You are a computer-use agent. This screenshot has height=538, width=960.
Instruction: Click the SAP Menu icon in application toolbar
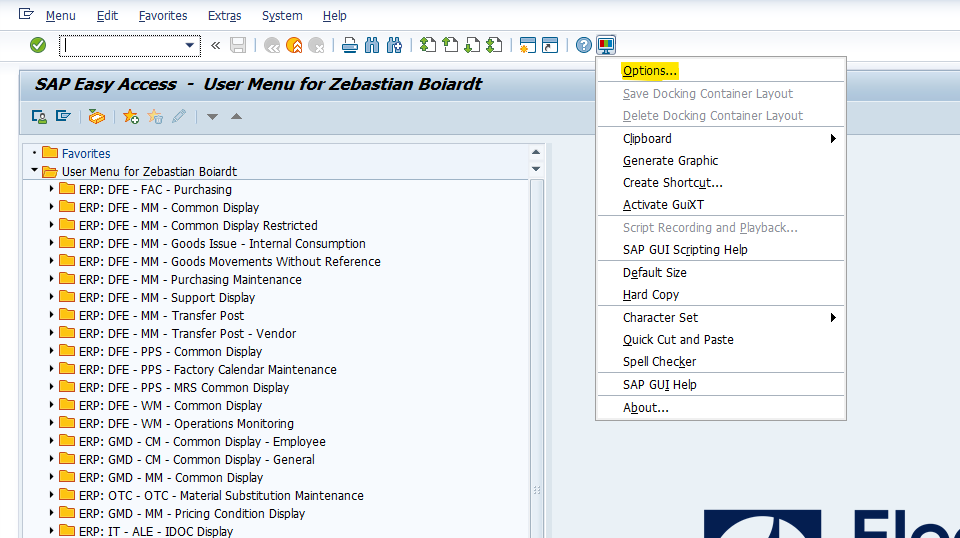(x=63, y=116)
